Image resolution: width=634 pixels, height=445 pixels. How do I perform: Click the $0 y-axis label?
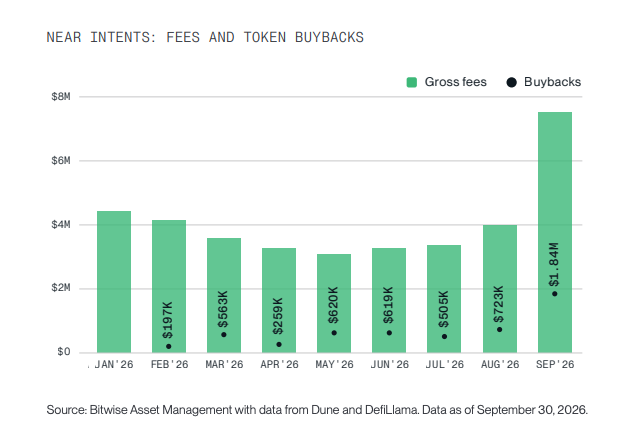(x=64, y=352)
